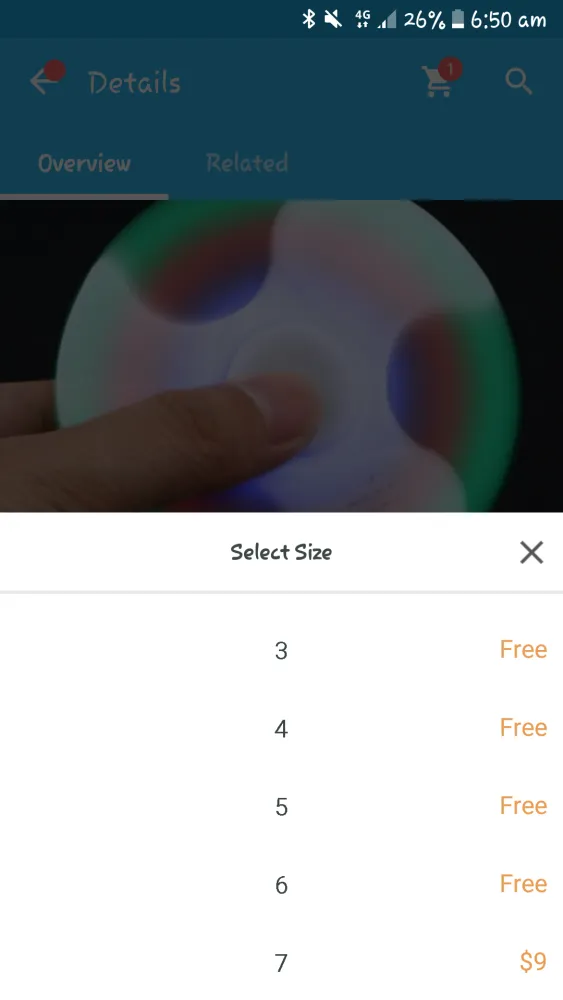This screenshot has width=563, height=1000.
Task: Tap the Details page title
Action: pyautogui.click(x=135, y=83)
